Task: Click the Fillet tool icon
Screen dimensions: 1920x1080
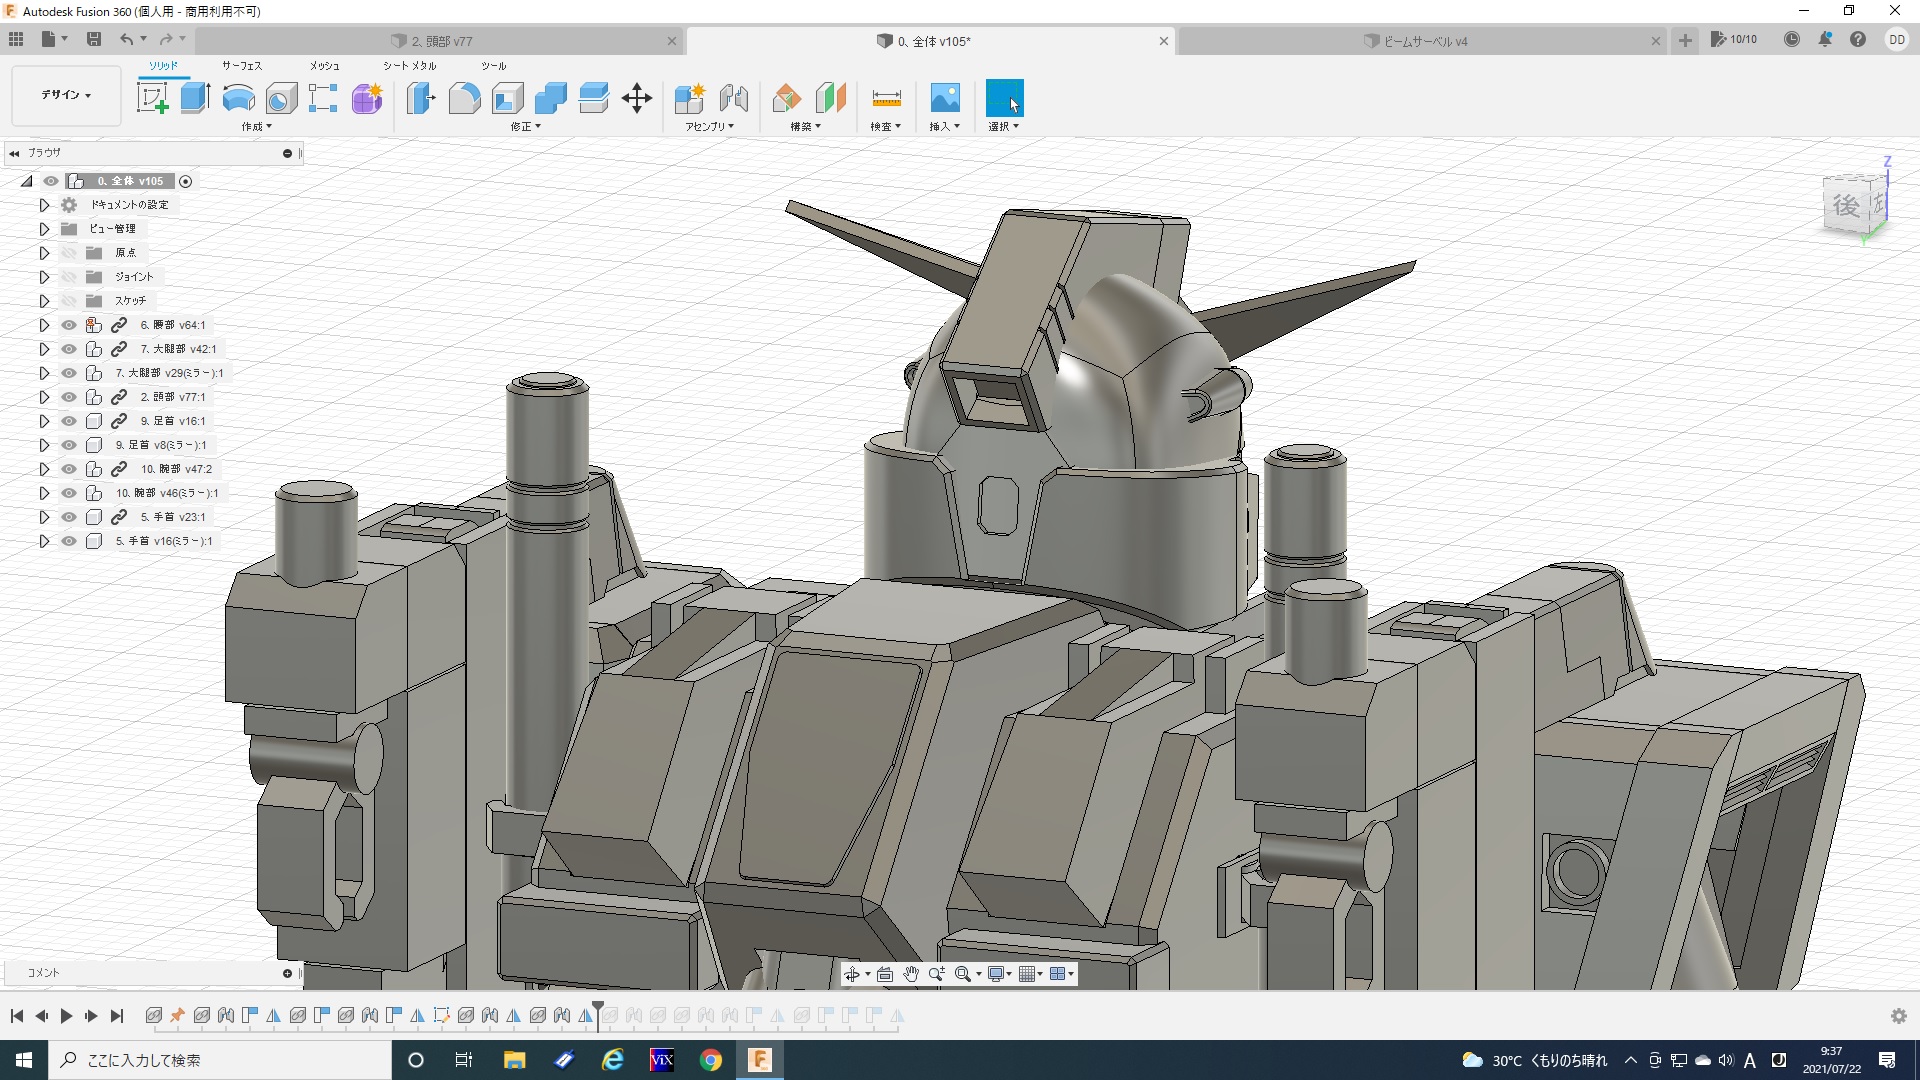Action: click(464, 98)
